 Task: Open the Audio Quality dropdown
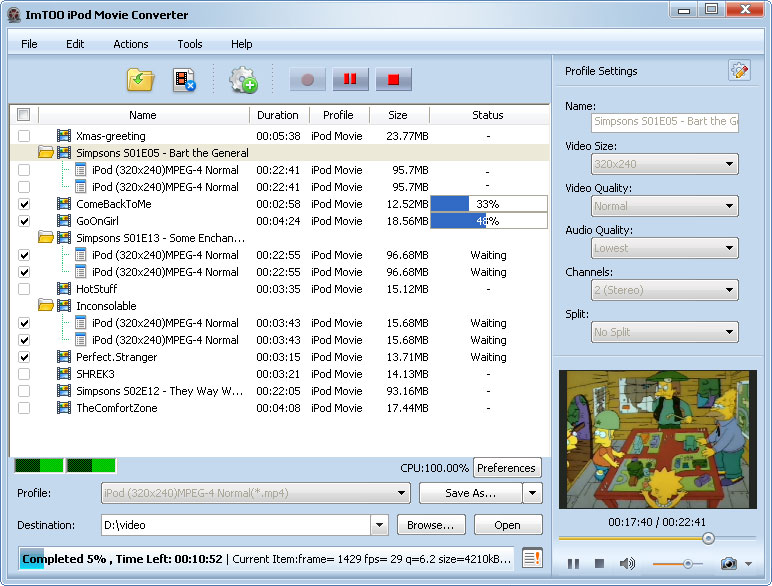pos(665,248)
